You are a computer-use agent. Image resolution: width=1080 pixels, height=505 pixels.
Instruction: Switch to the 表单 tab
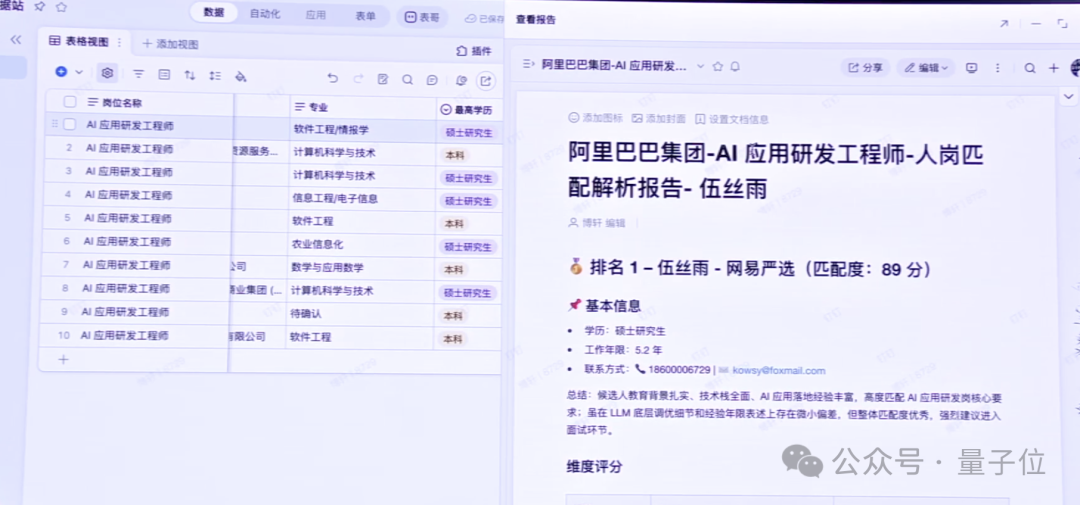pos(365,16)
